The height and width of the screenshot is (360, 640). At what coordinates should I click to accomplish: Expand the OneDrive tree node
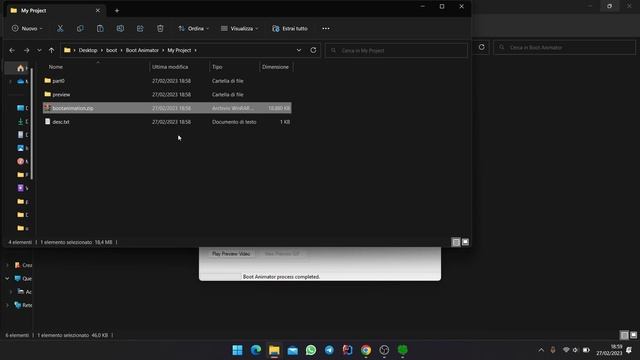[x=10, y=81]
